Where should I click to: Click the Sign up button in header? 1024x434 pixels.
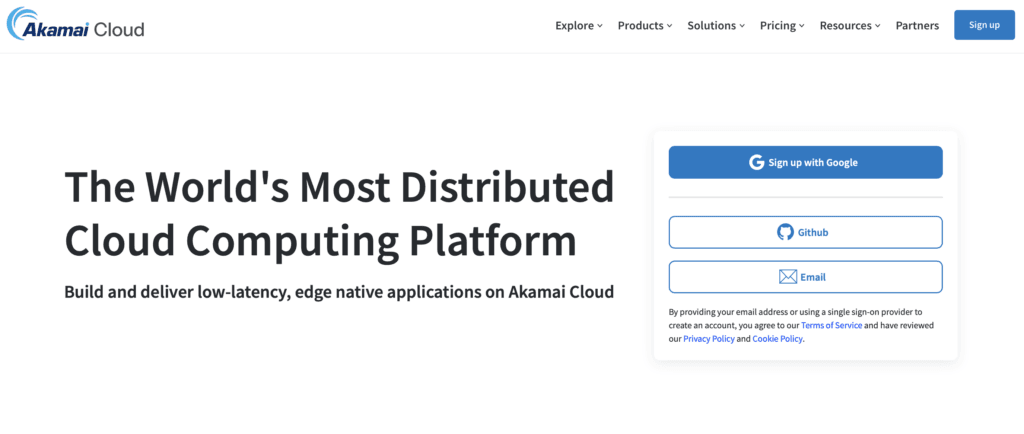(984, 25)
